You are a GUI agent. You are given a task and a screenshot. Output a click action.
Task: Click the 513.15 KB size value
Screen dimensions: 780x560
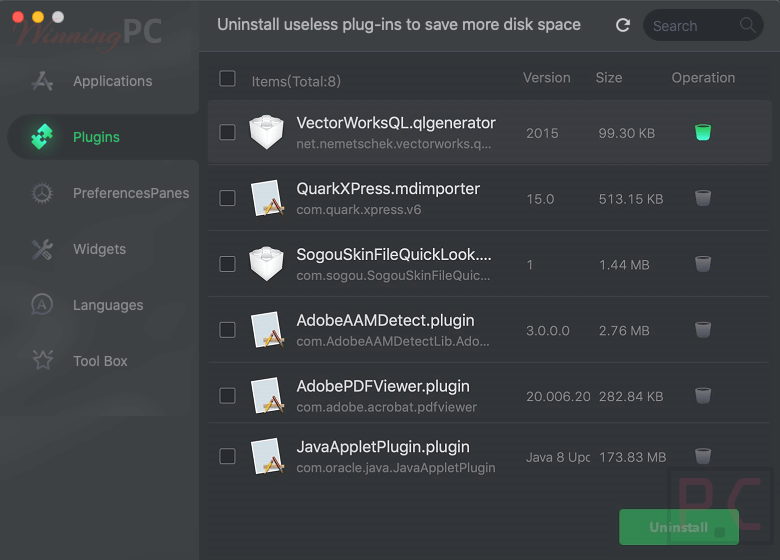631,199
